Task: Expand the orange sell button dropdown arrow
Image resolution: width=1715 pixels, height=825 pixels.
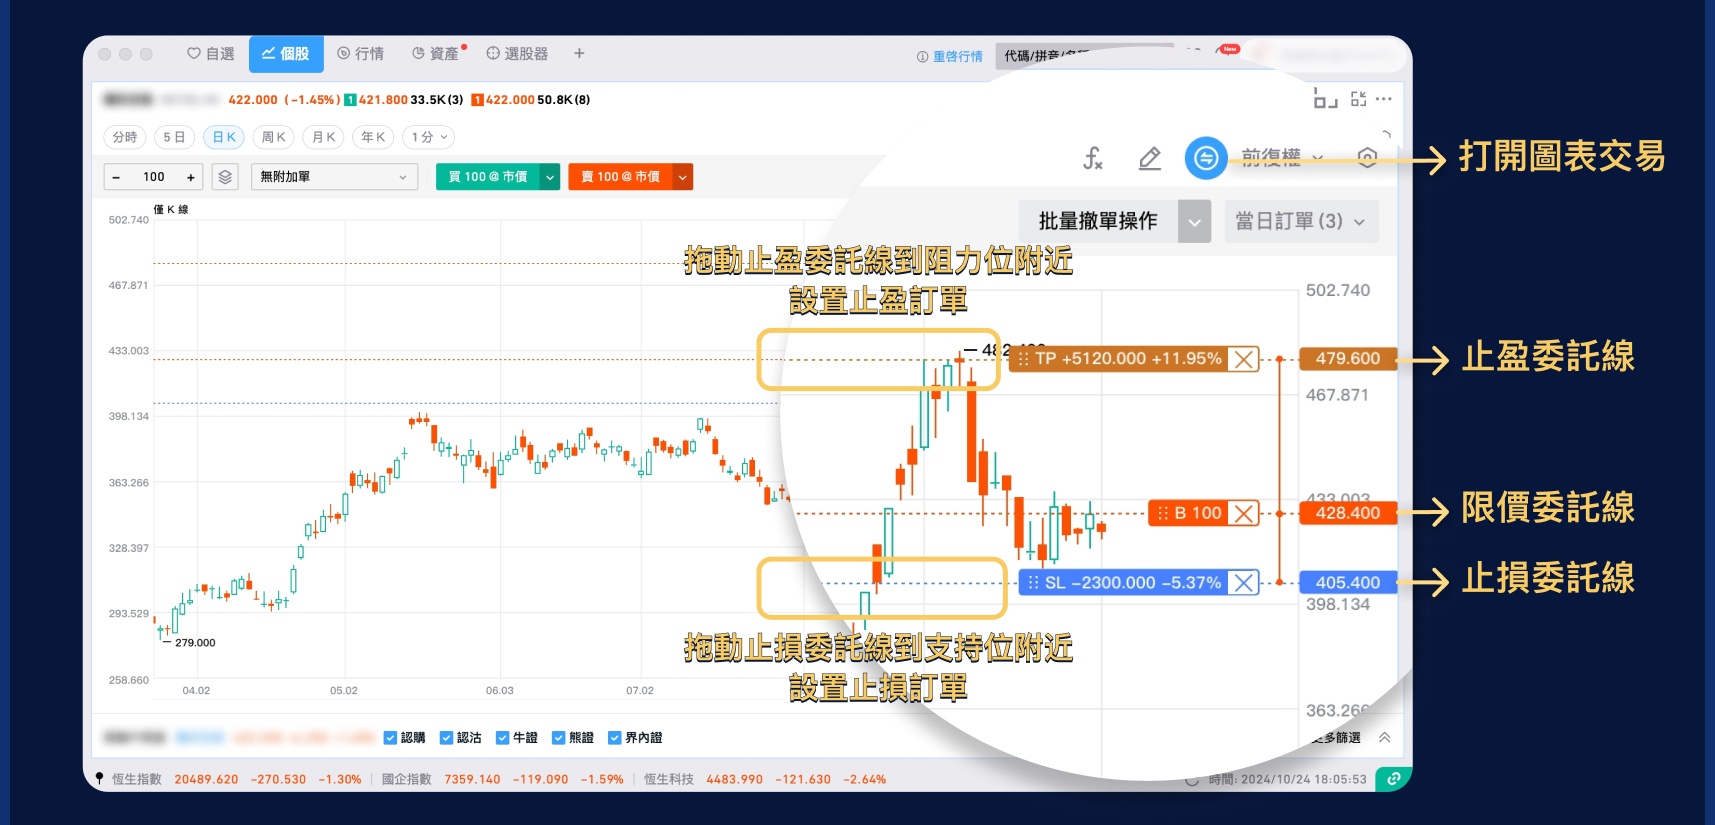Action: click(683, 177)
